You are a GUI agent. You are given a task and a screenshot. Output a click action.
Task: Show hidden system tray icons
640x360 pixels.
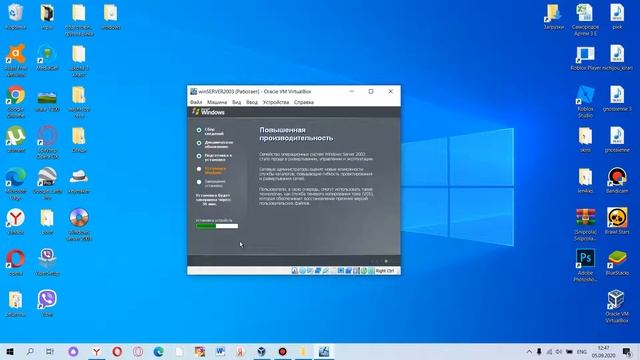[x=529, y=351]
